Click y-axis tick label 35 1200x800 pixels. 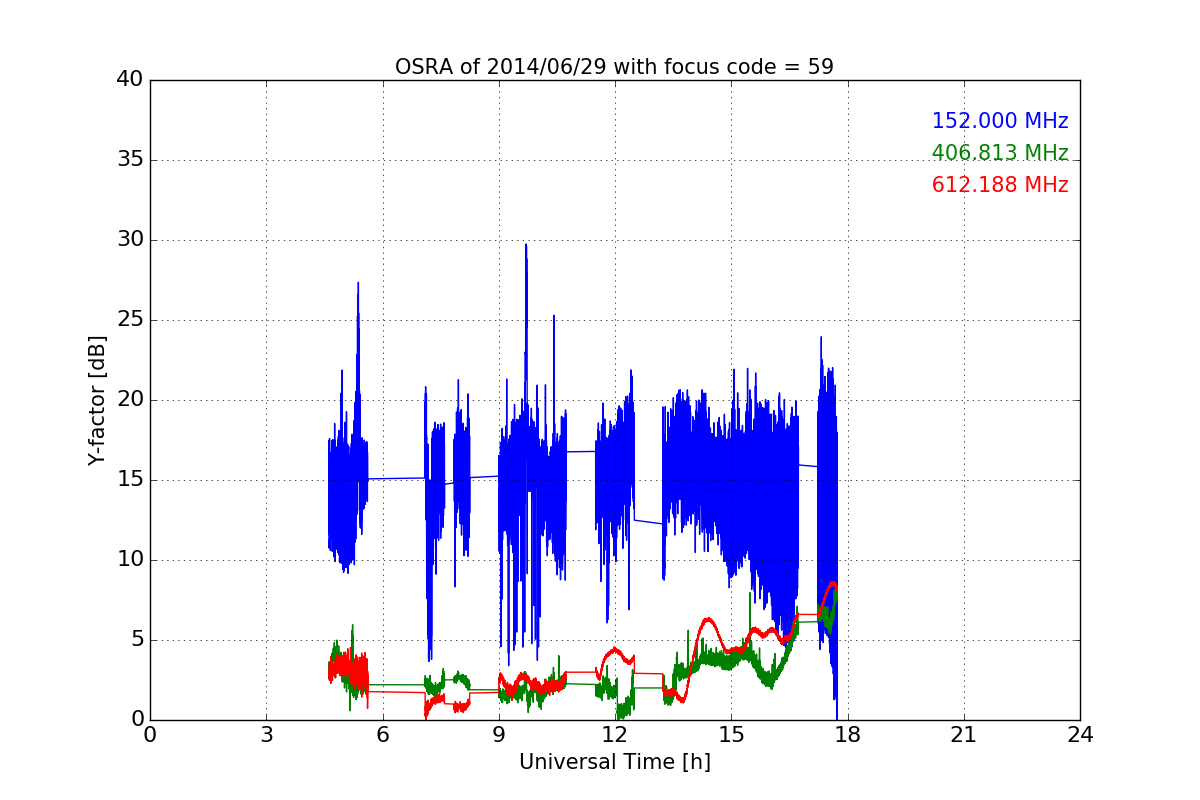130,160
